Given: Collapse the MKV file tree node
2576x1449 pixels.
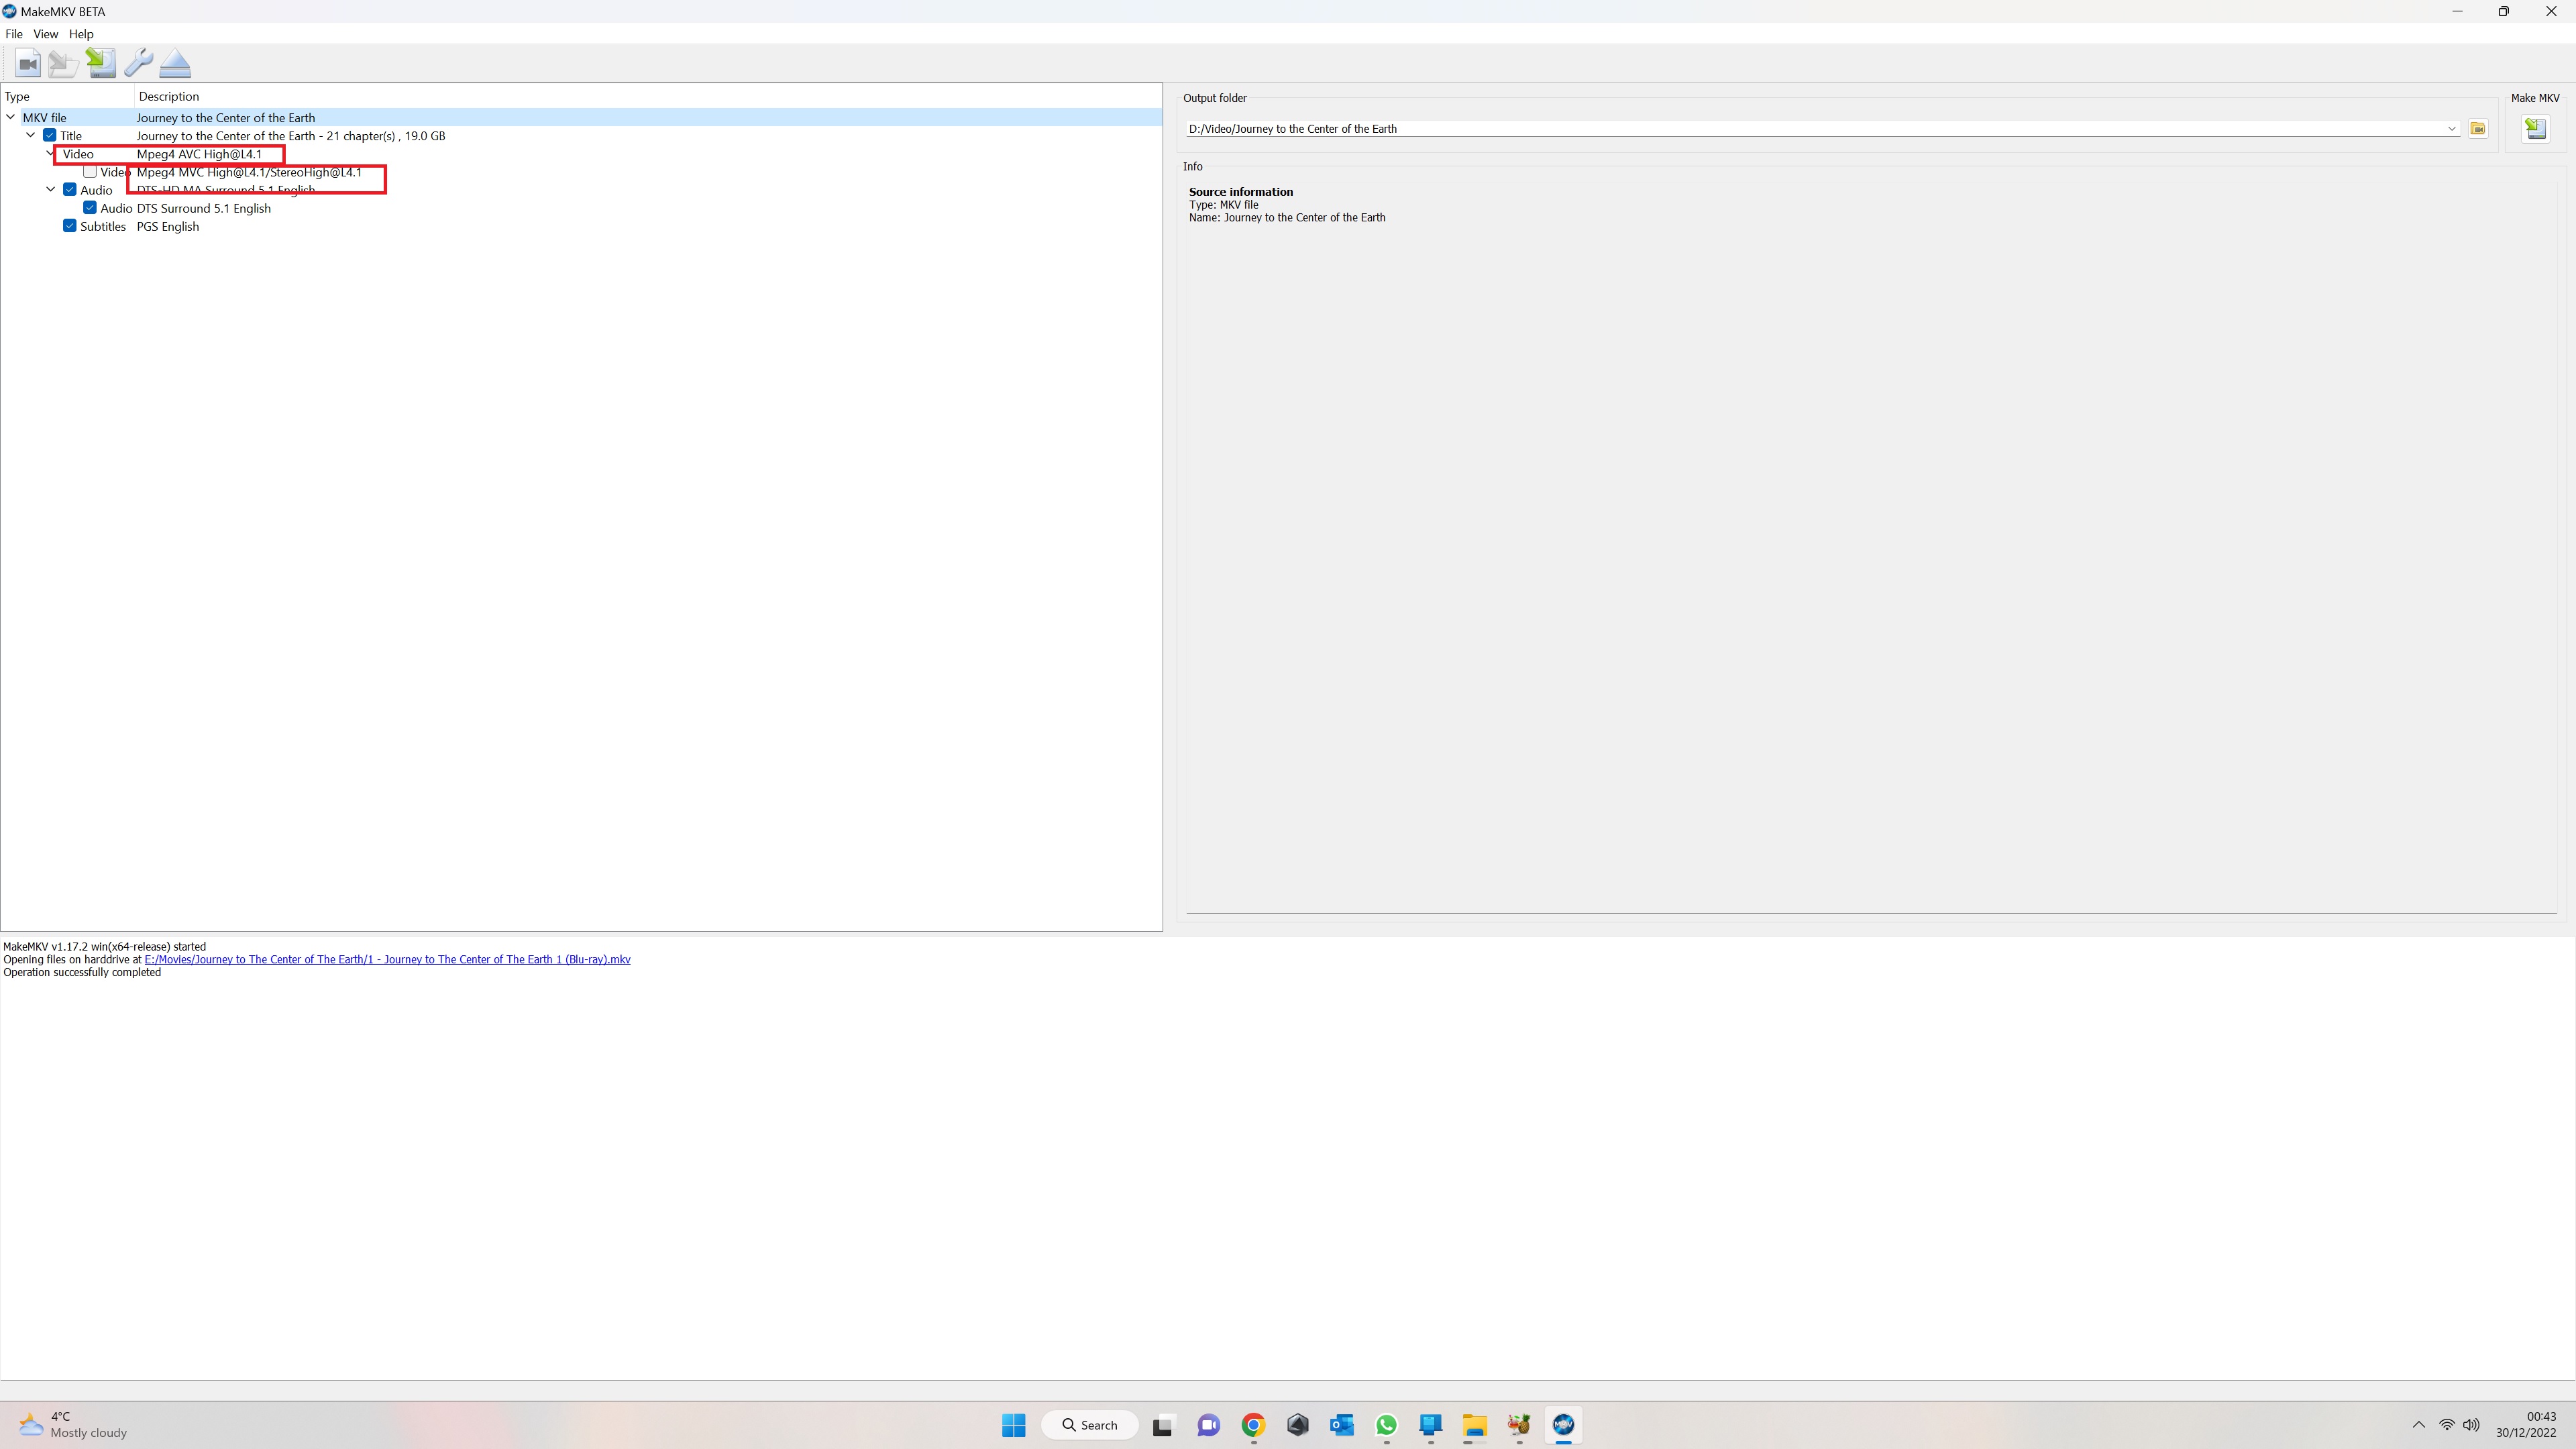Looking at the screenshot, I should [11, 117].
